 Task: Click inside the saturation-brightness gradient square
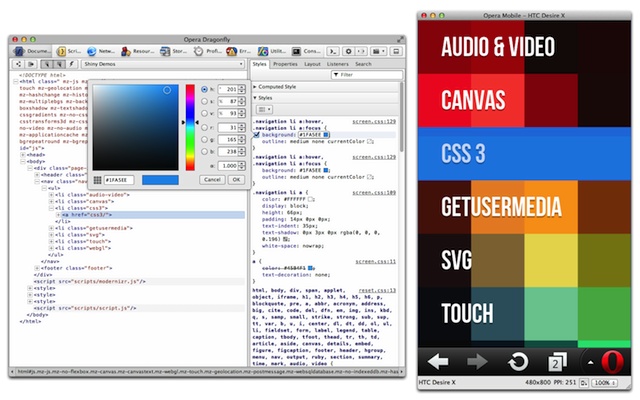136,127
